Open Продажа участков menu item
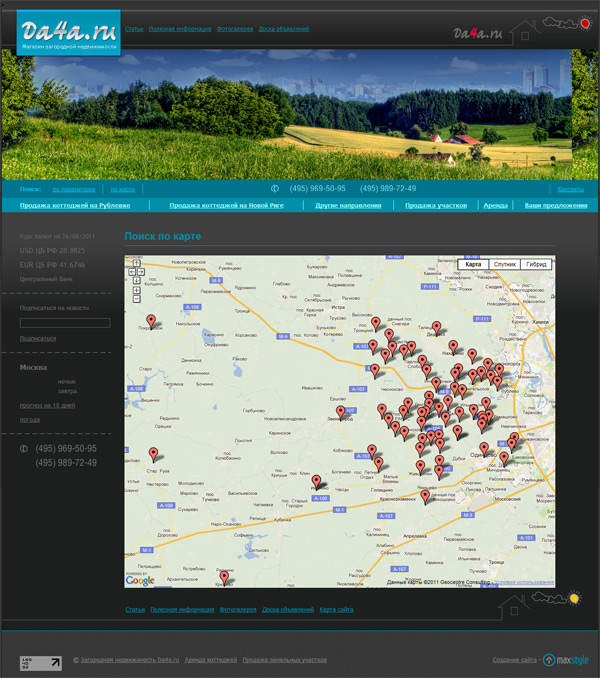The width and height of the screenshot is (600, 678). click(x=436, y=205)
